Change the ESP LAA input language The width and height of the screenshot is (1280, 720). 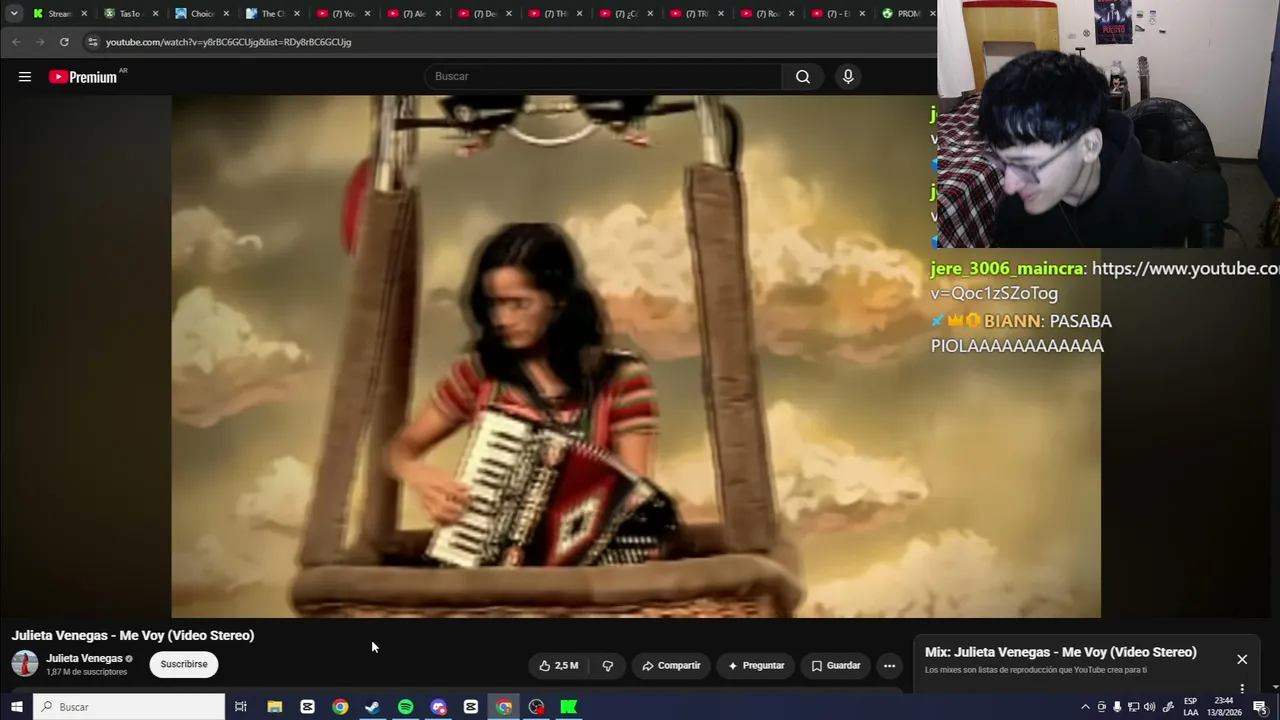pos(1191,707)
